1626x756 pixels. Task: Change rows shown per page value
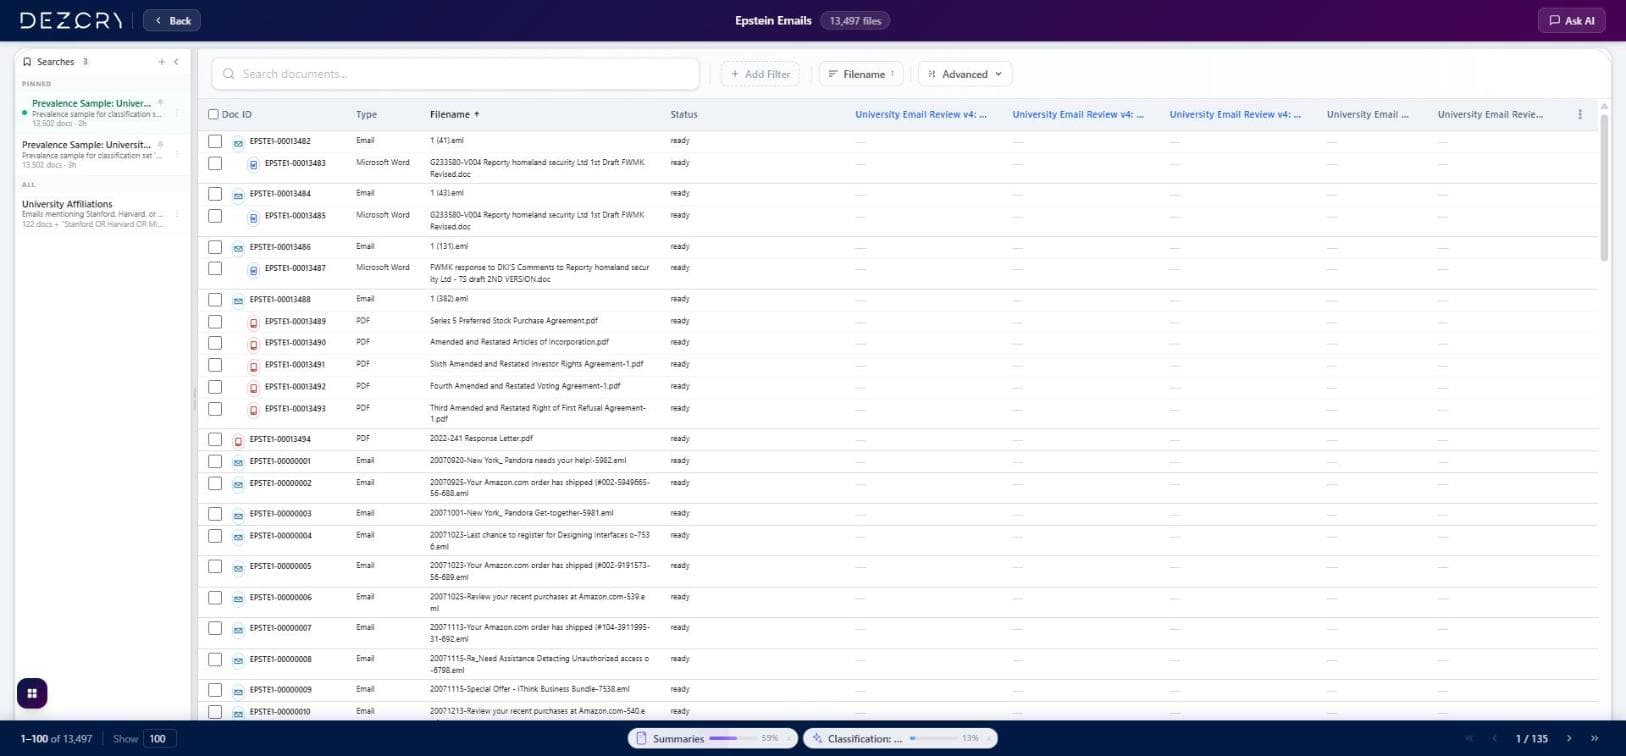pos(159,738)
